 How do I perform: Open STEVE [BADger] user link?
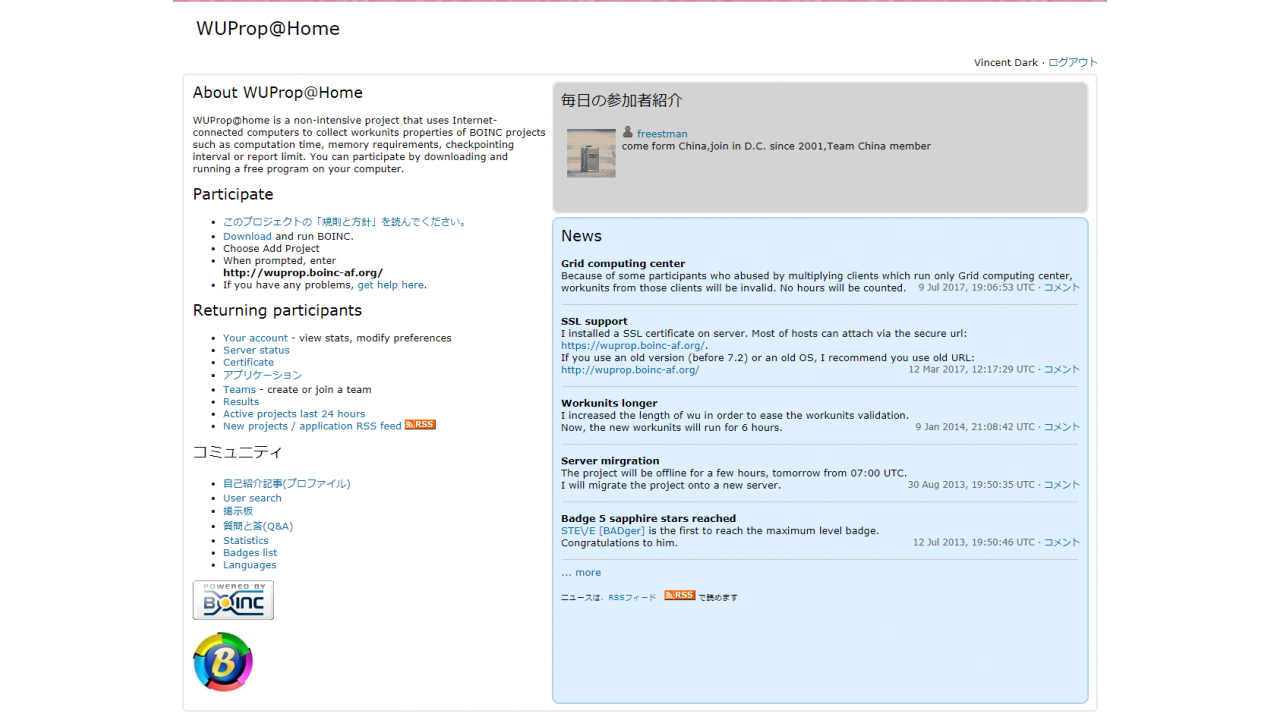coord(603,531)
